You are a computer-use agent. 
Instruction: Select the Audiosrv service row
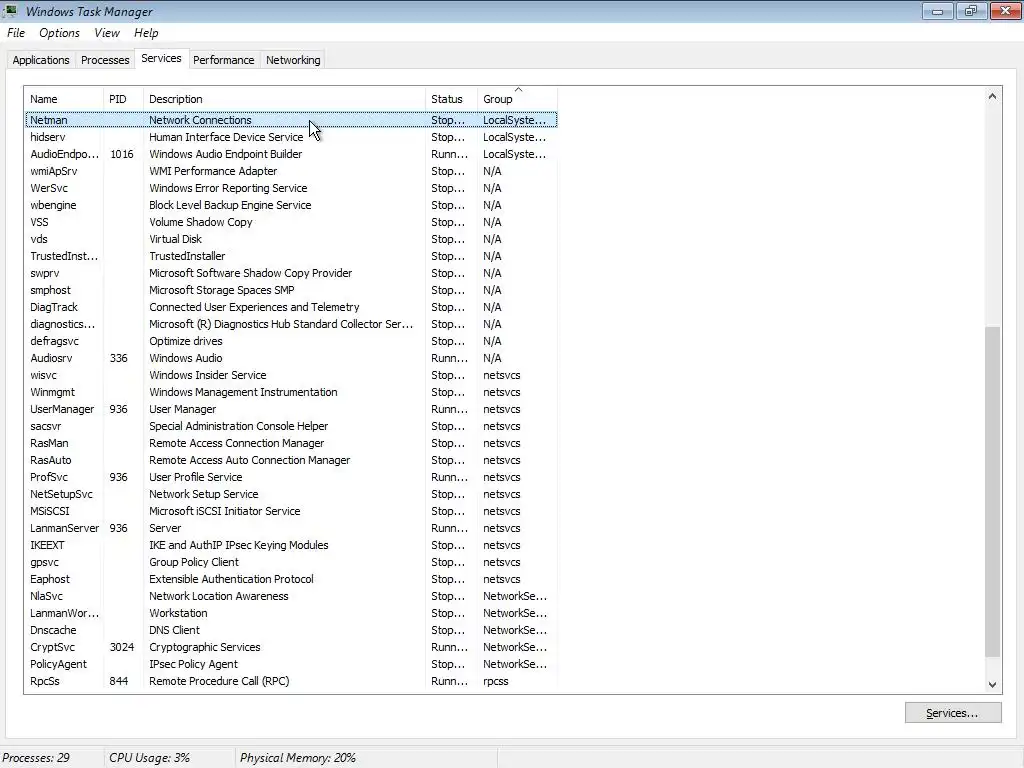click(x=291, y=358)
